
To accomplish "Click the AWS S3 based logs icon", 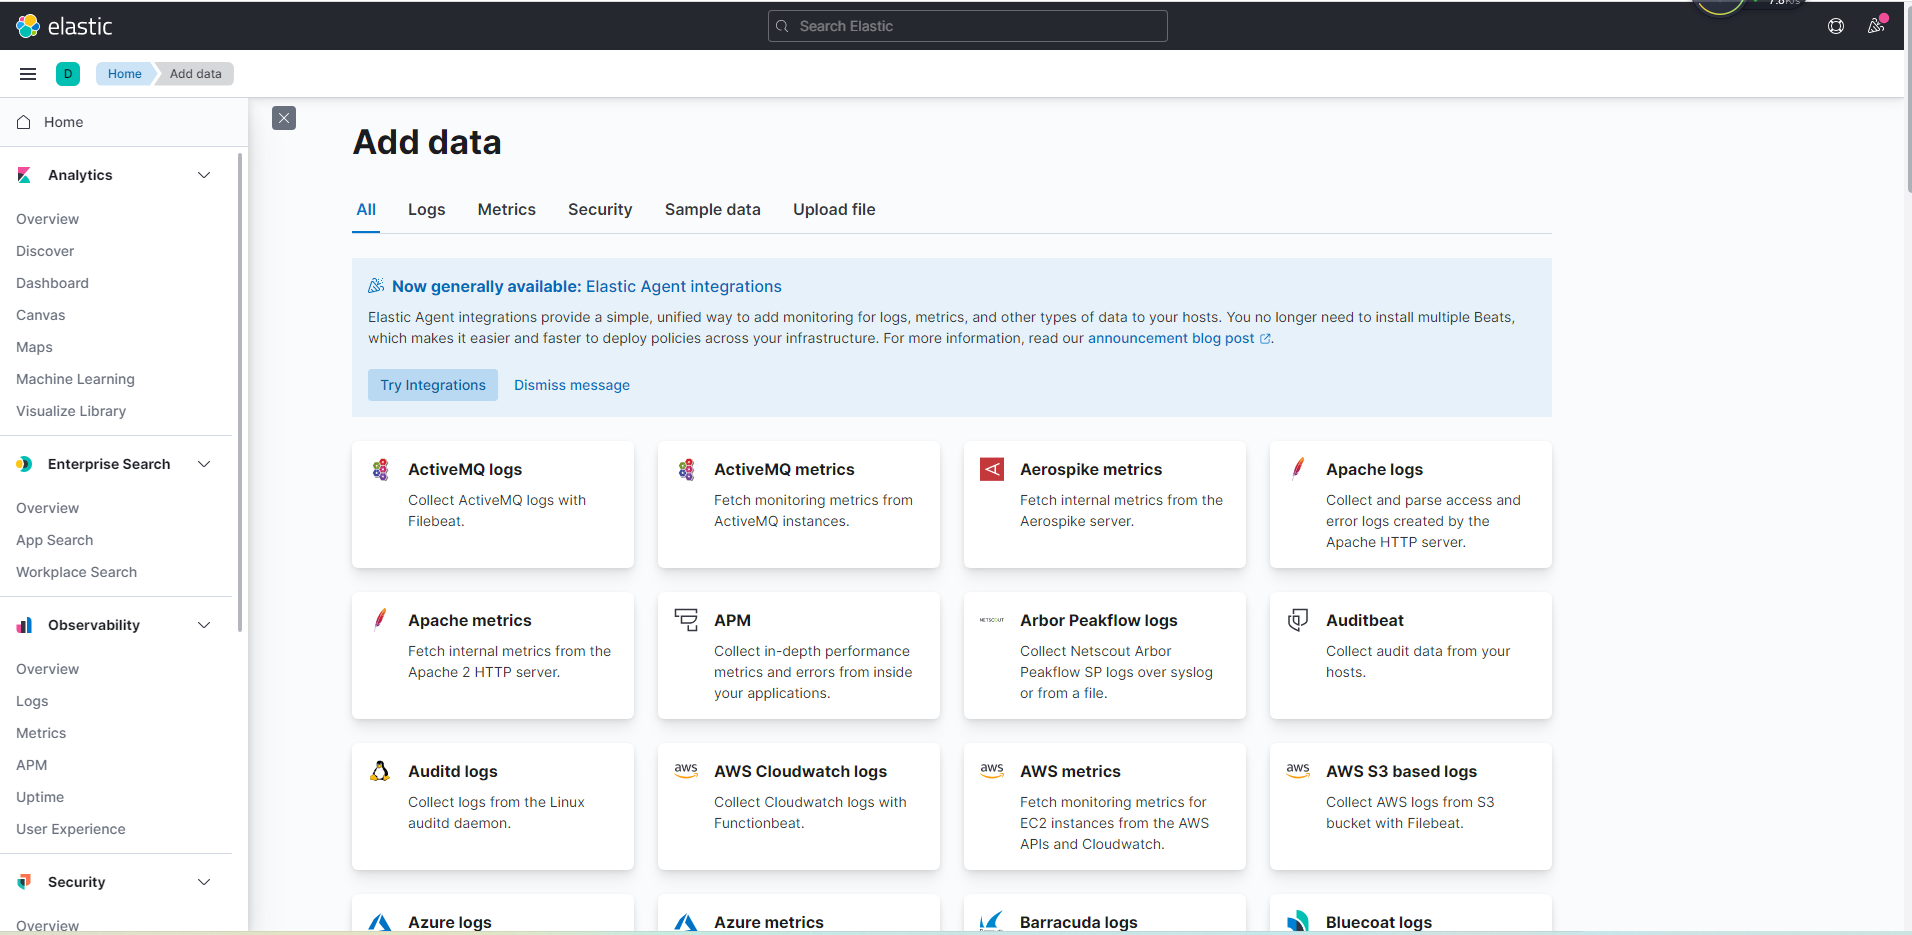I will click(x=1298, y=771).
